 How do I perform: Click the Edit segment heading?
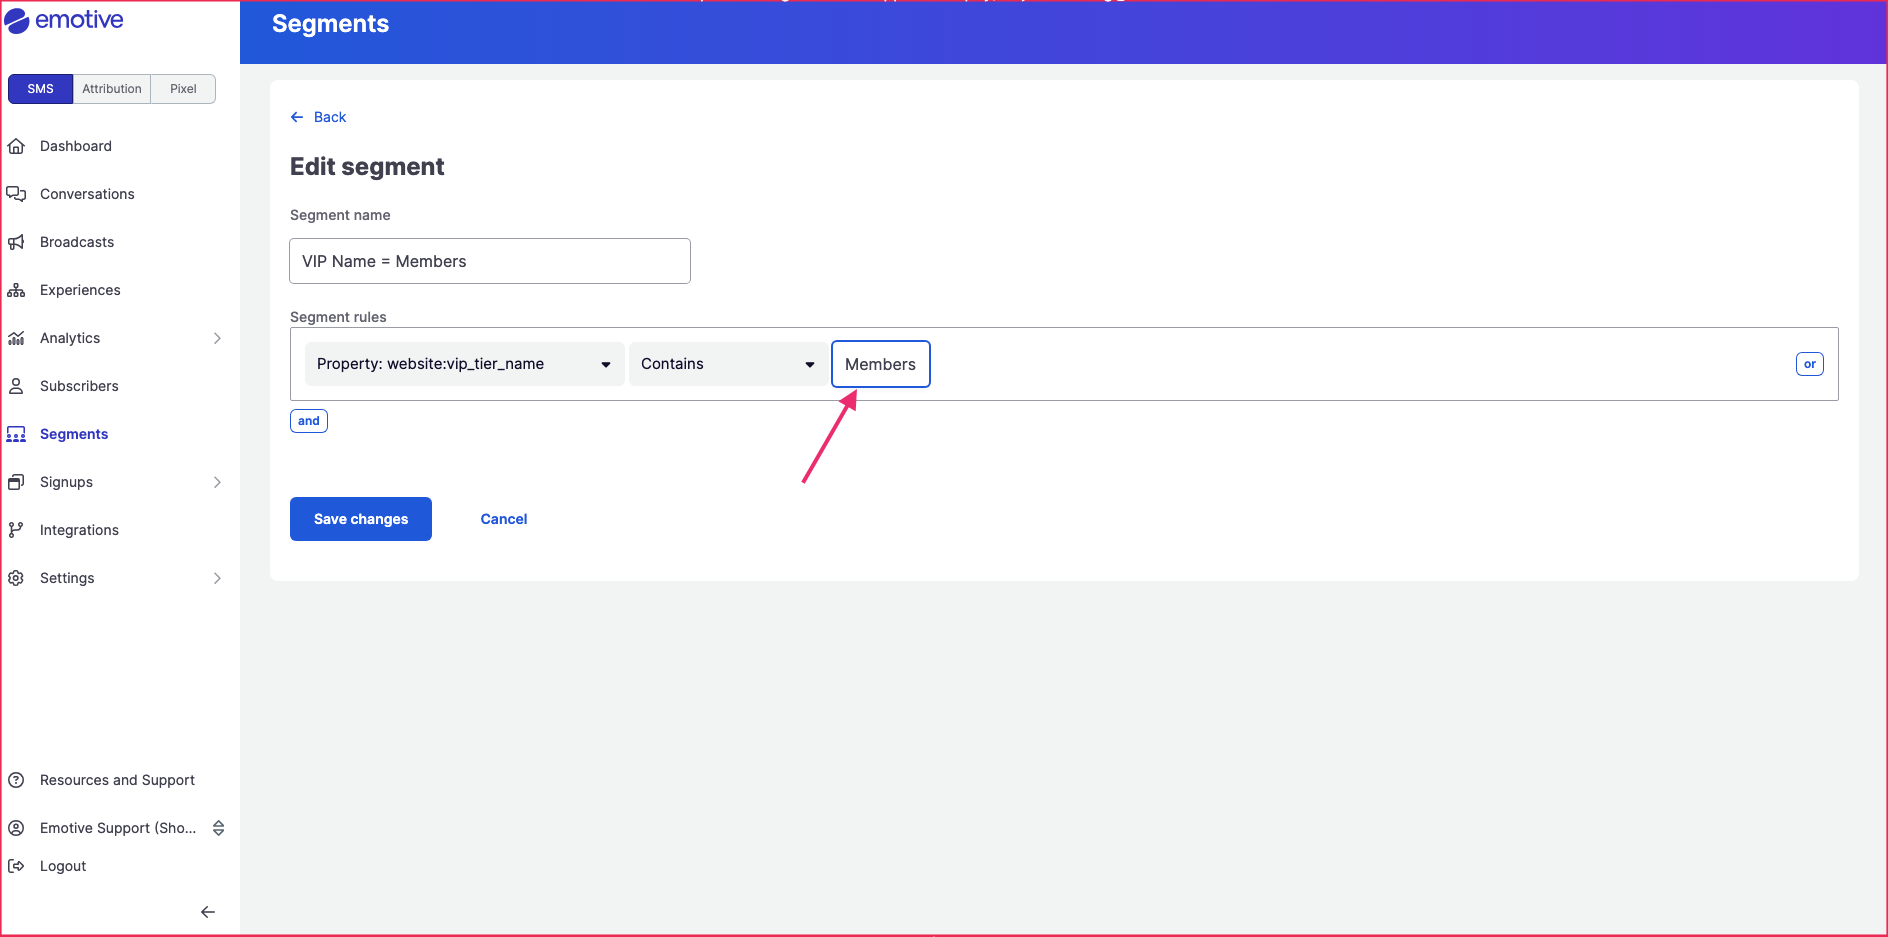click(367, 167)
